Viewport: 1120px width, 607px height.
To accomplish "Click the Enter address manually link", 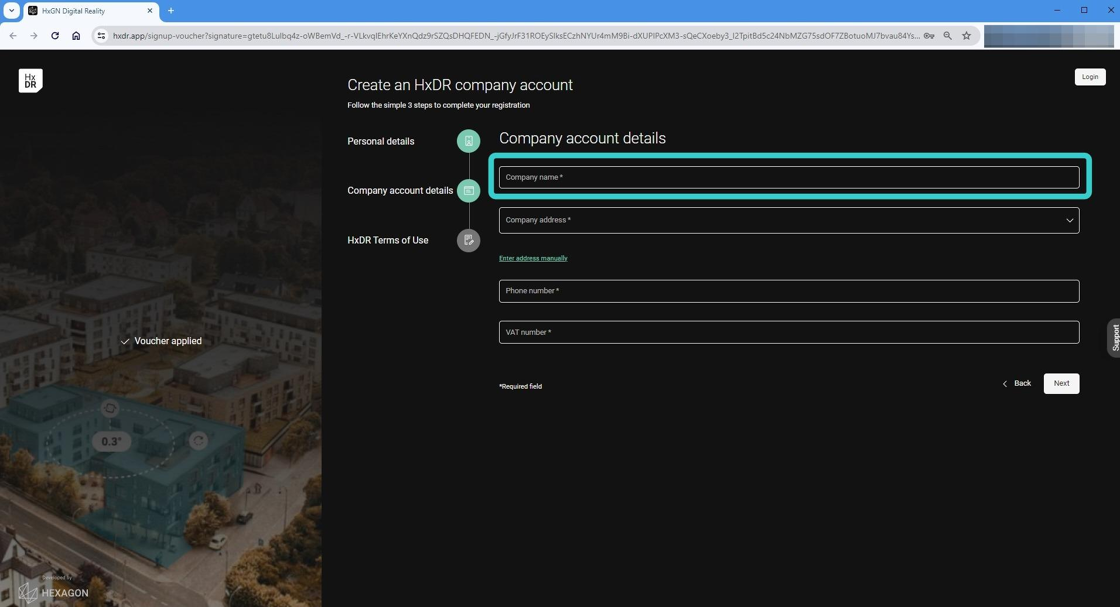I will pyautogui.click(x=533, y=259).
